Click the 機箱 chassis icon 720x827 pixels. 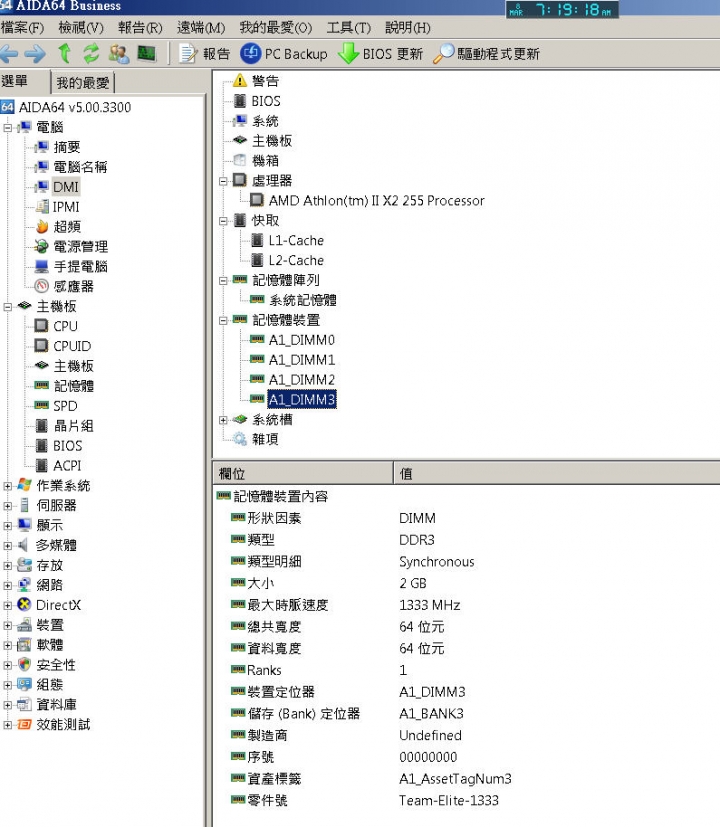pos(240,160)
